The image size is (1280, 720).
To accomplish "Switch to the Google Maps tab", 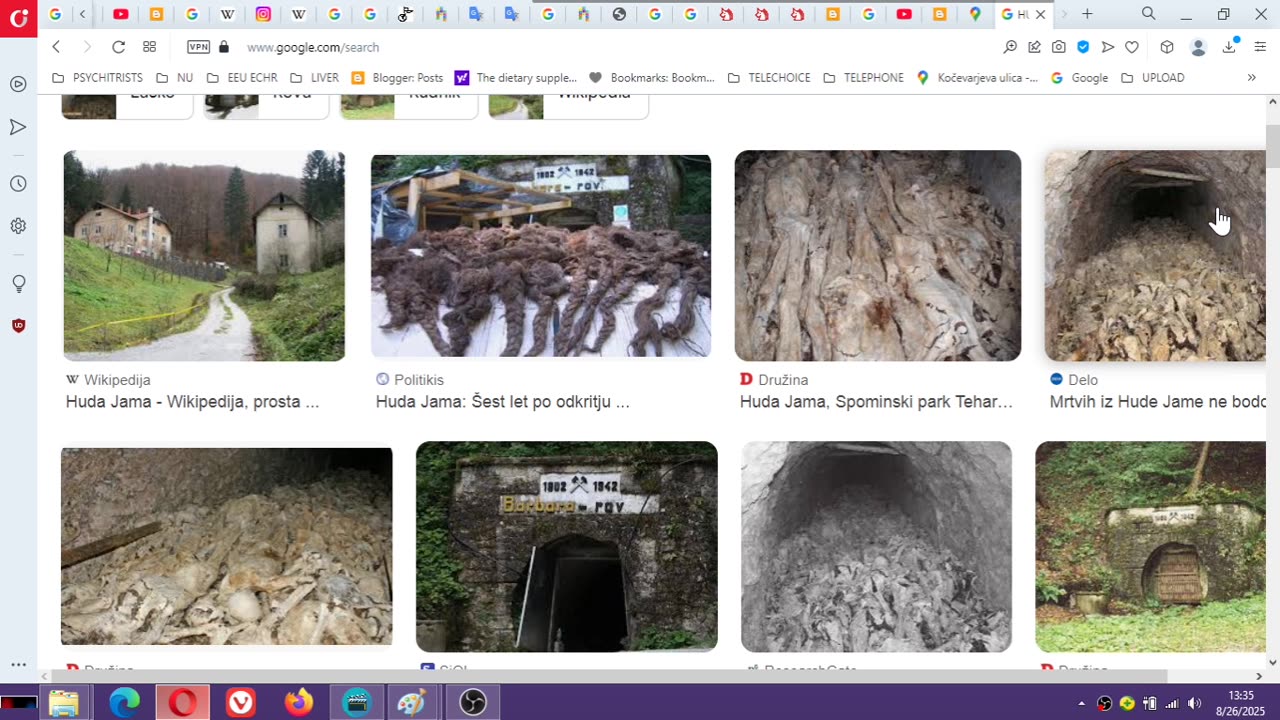I will coord(975,14).
